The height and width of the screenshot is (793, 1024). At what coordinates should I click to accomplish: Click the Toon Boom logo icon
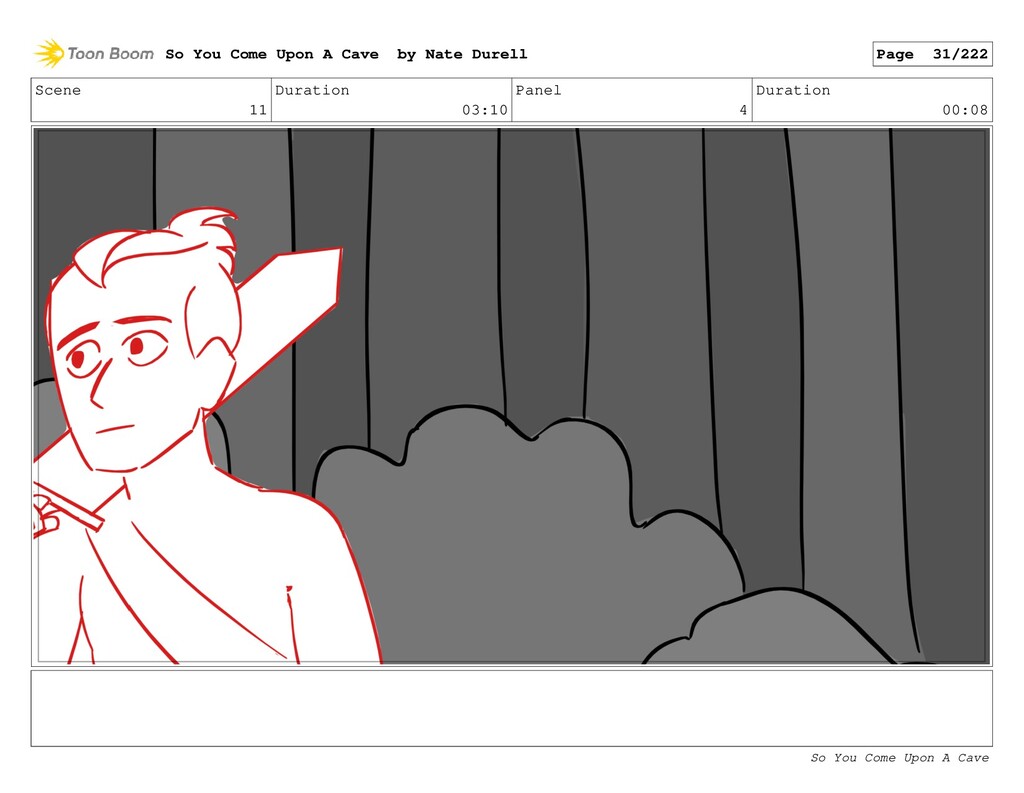(x=50, y=54)
